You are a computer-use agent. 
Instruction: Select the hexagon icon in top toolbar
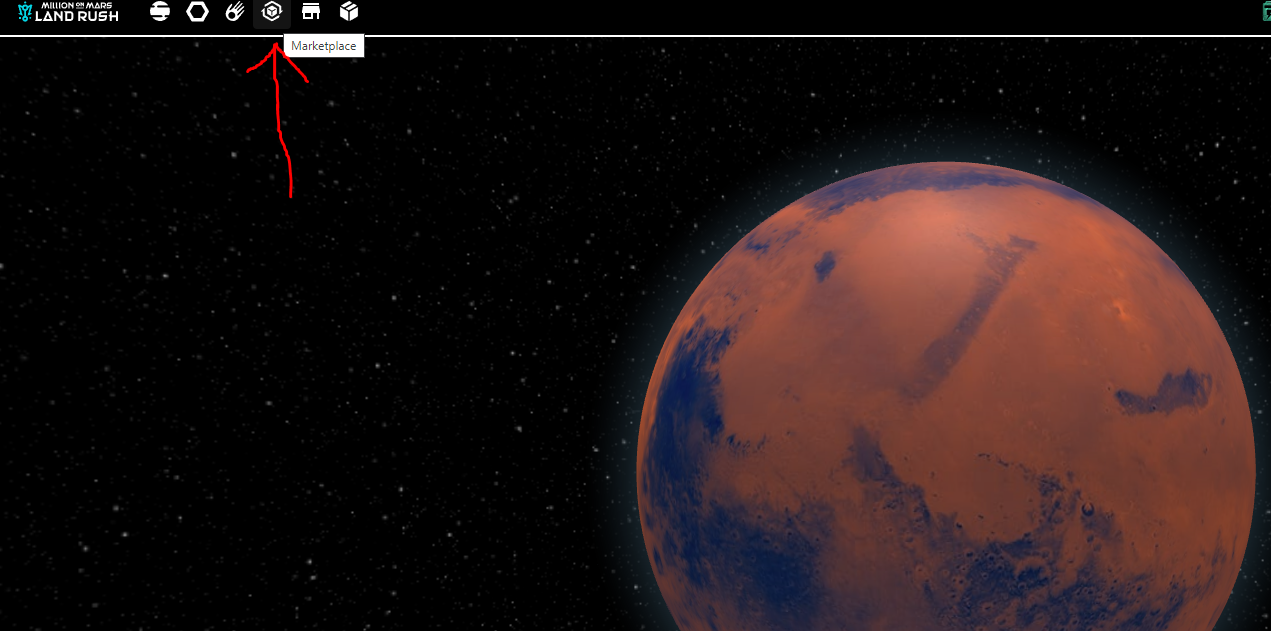pos(198,12)
